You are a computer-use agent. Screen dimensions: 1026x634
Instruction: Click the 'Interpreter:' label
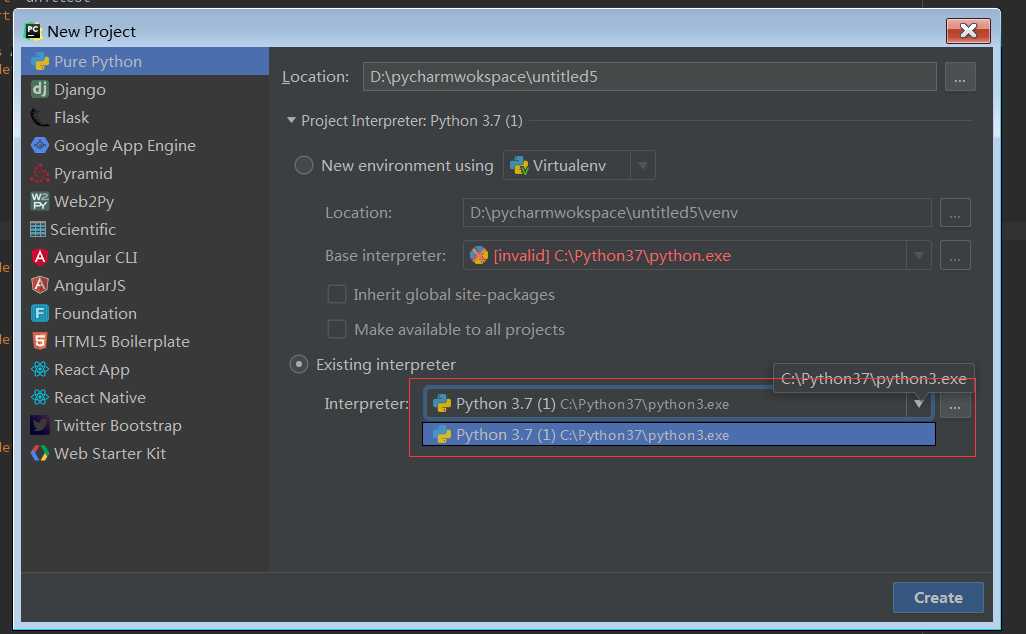click(366, 404)
